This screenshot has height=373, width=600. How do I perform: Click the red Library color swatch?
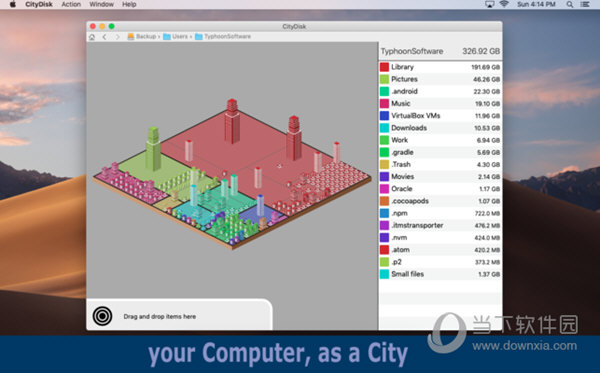(x=384, y=67)
